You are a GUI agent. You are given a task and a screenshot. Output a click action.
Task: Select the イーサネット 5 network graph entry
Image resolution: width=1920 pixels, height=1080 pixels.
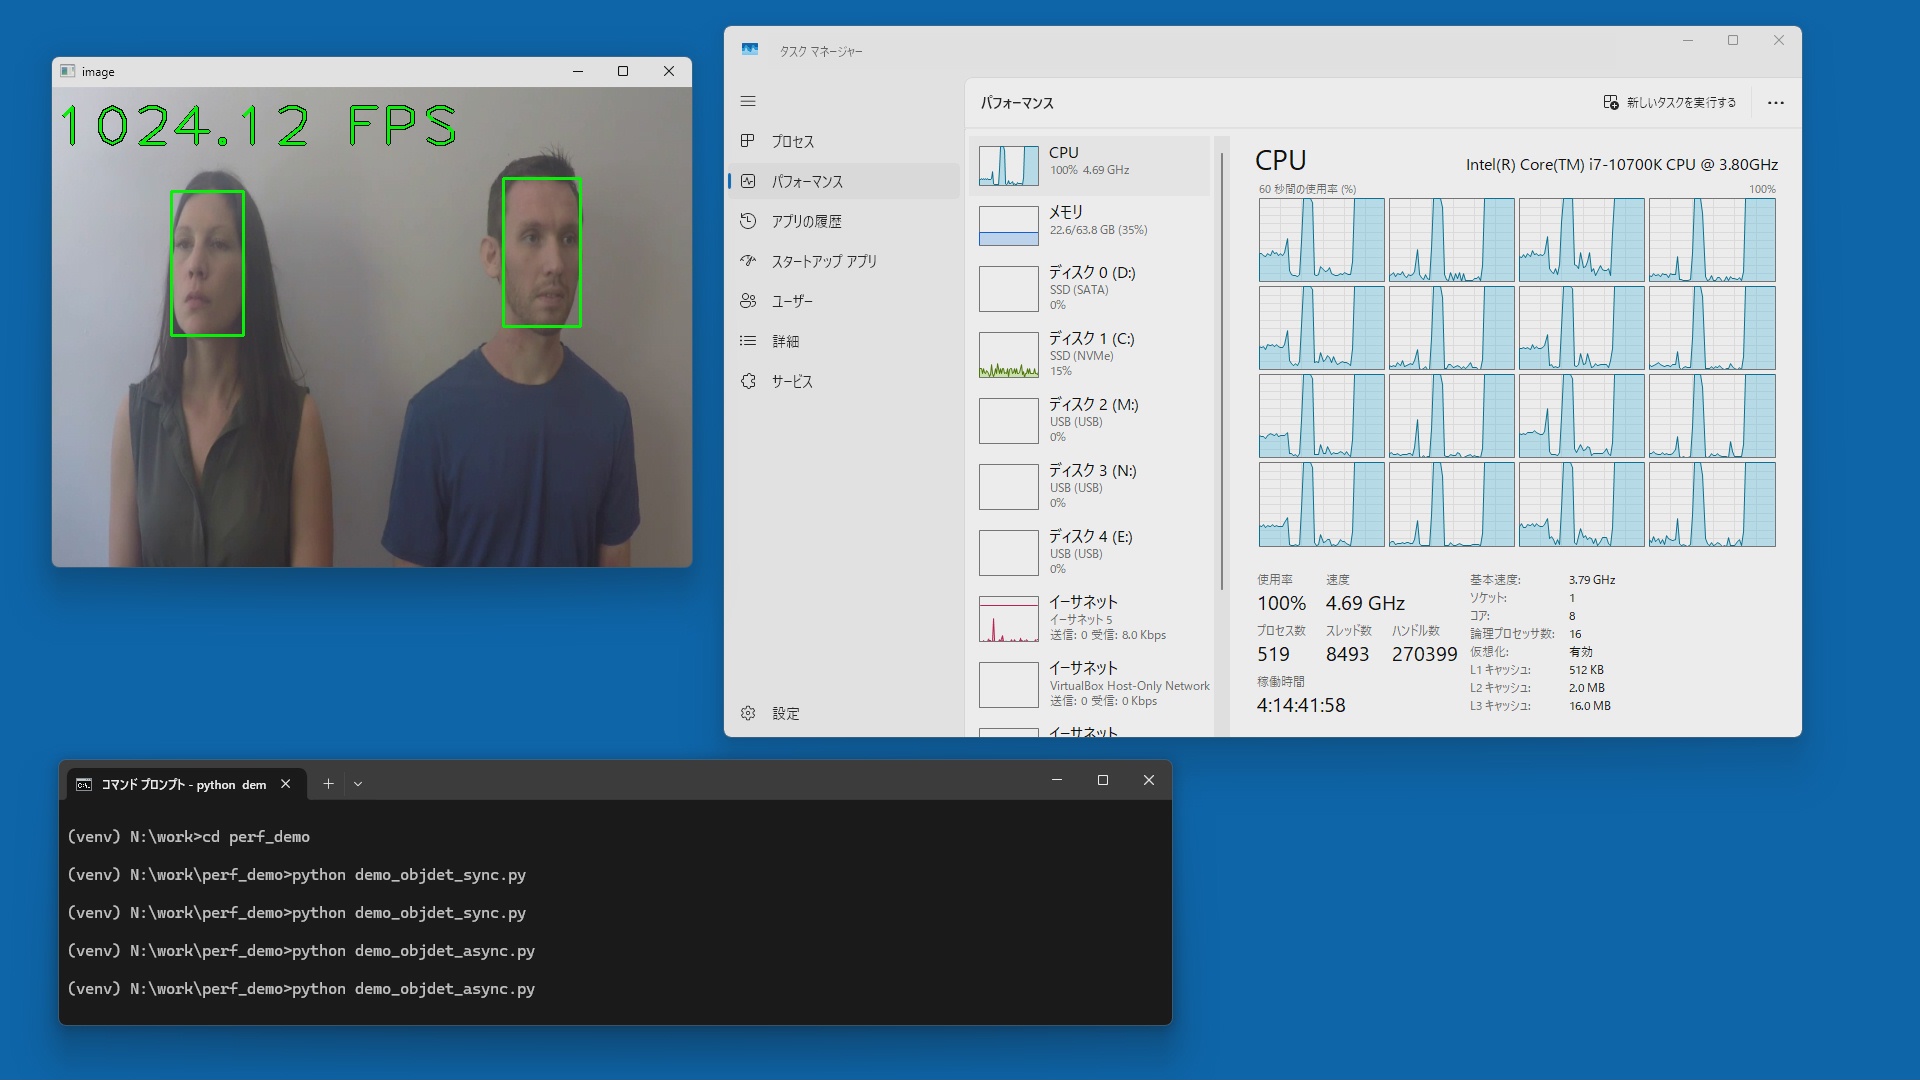(x=1008, y=618)
